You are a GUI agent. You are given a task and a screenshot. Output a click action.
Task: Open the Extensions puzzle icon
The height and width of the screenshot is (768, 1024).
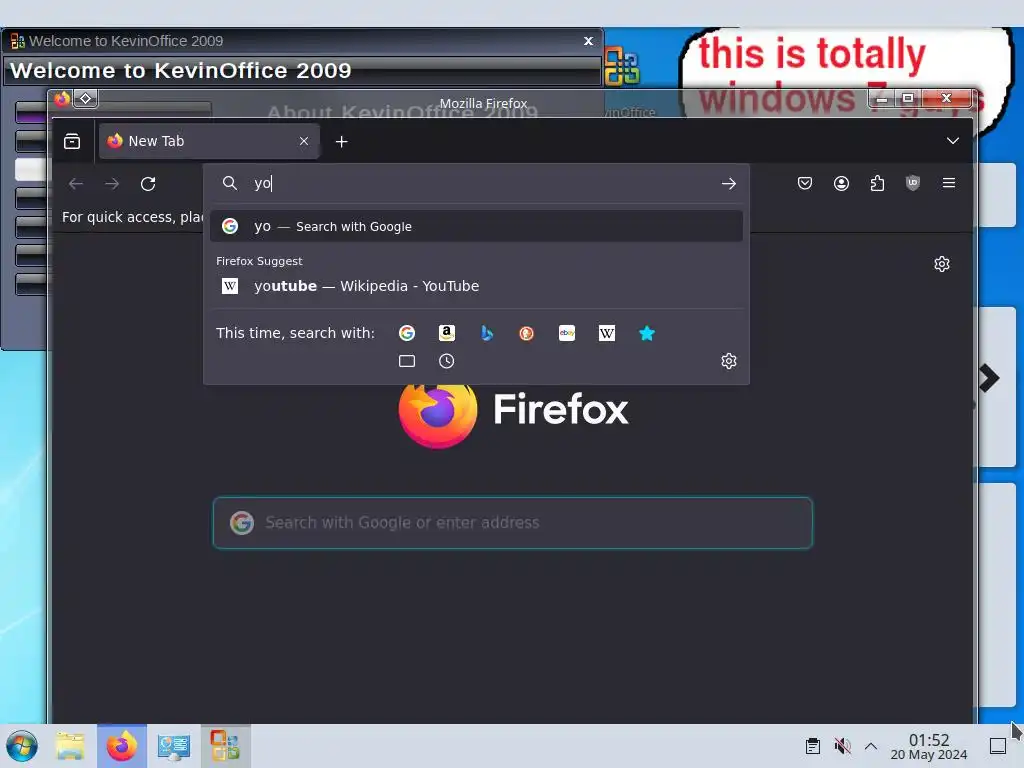(877, 184)
